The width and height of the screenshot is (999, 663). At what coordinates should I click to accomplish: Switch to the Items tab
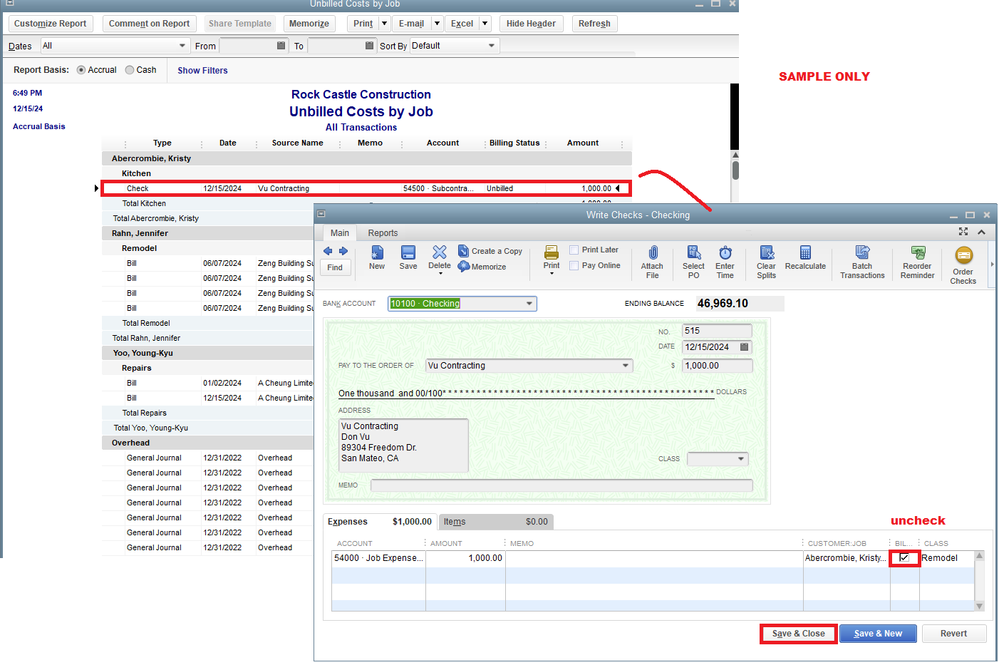click(x=454, y=522)
